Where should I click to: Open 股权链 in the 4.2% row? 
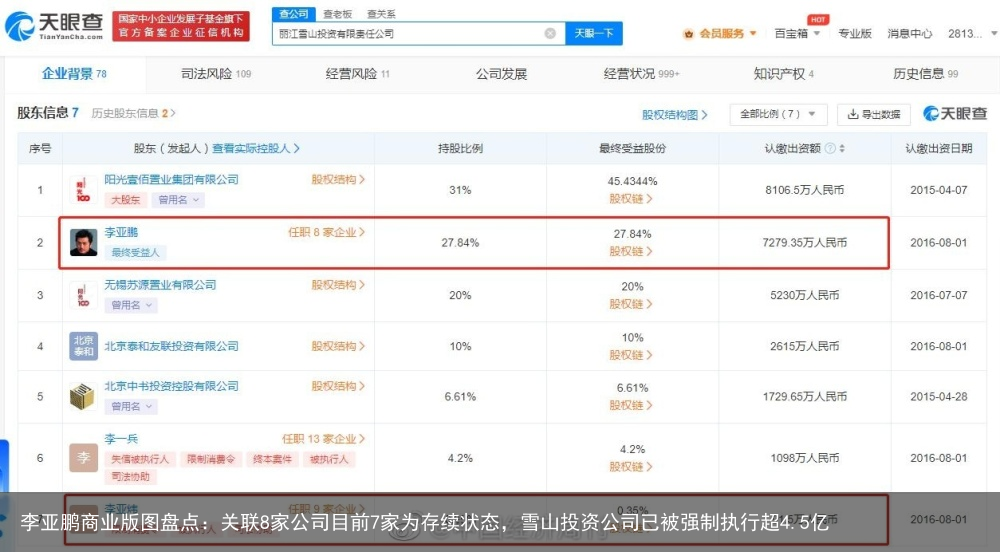(631, 467)
